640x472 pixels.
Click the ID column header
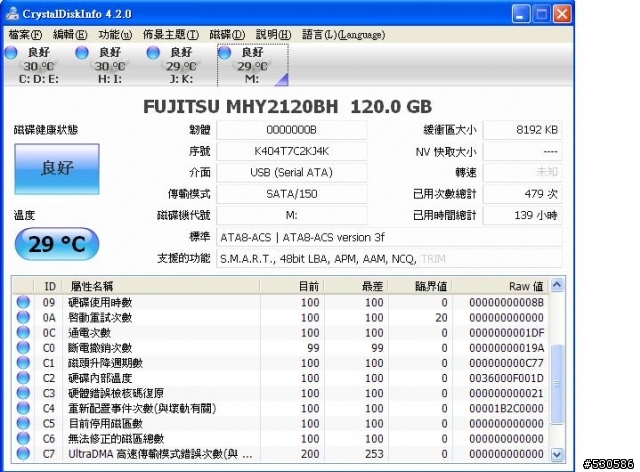point(48,286)
